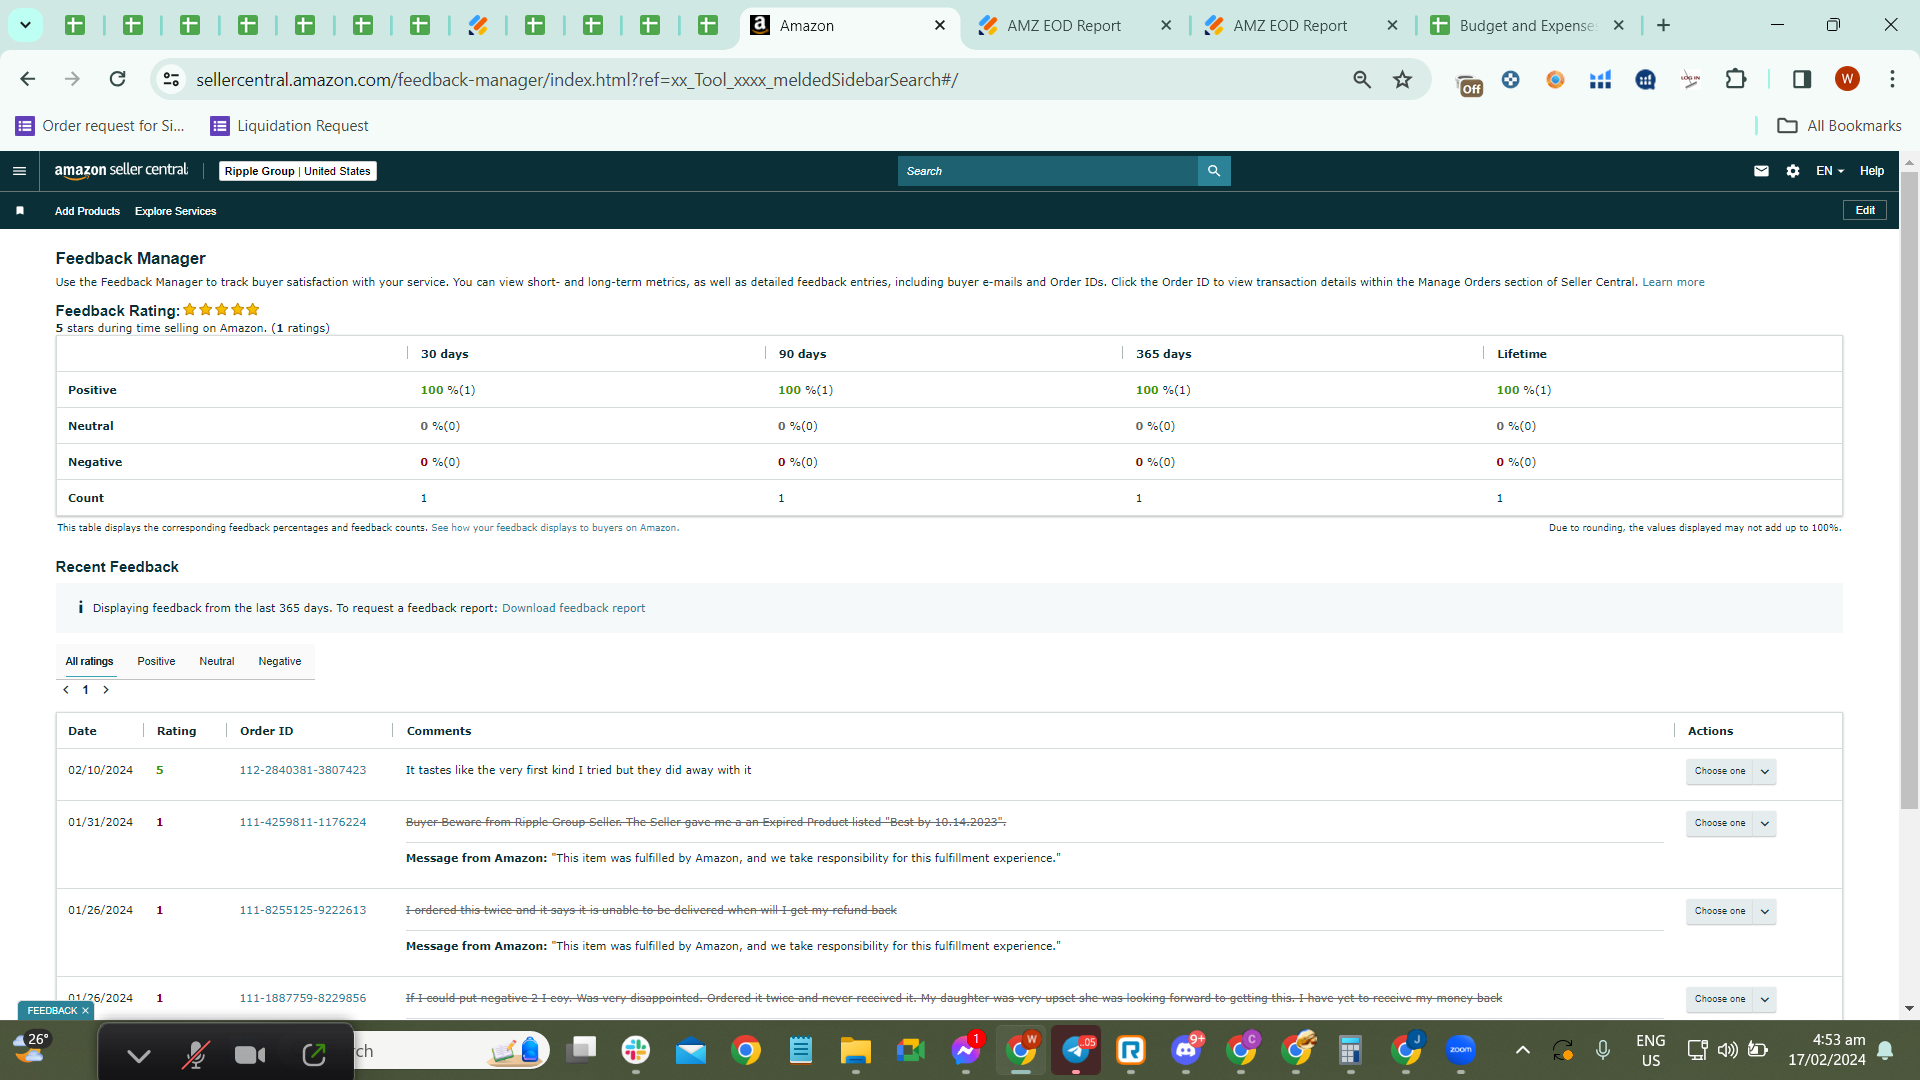Select the All ratings tab

(x=89, y=661)
